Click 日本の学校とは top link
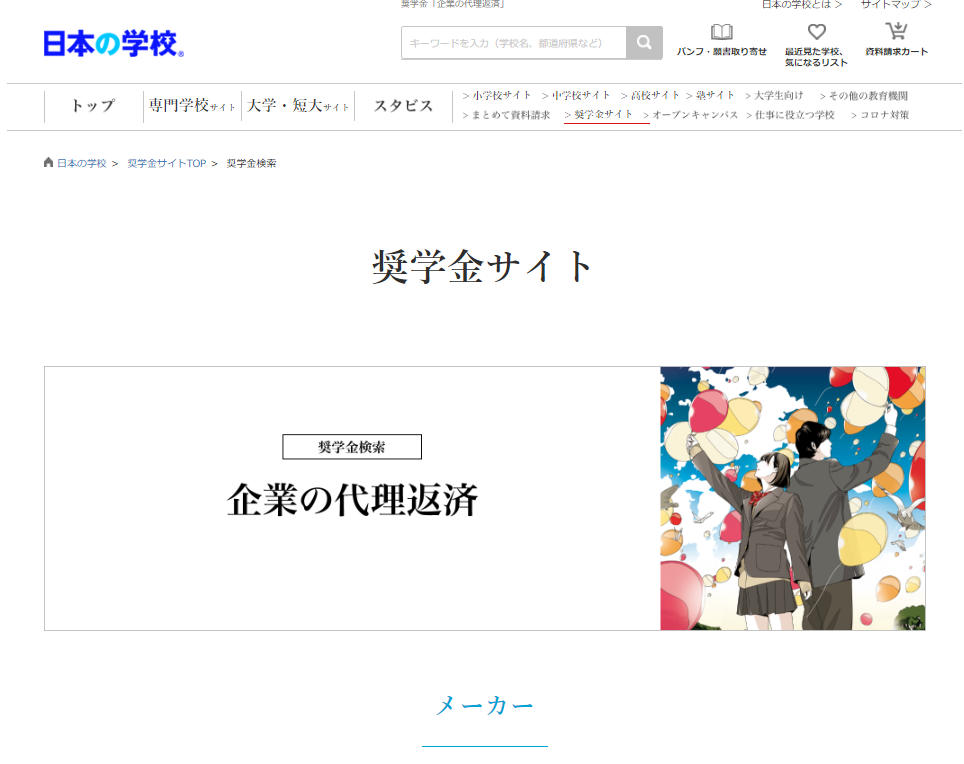This screenshot has height=764, width=964. [802, 4]
